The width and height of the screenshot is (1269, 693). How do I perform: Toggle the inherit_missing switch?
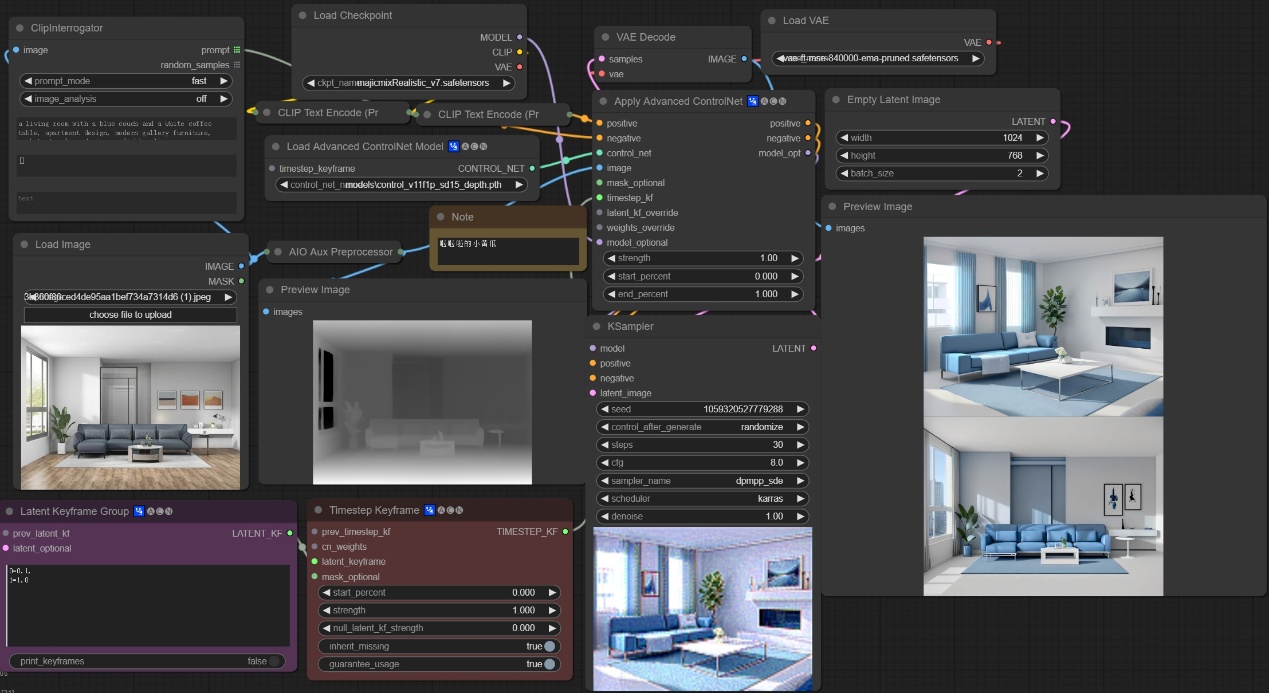[x=549, y=646]
